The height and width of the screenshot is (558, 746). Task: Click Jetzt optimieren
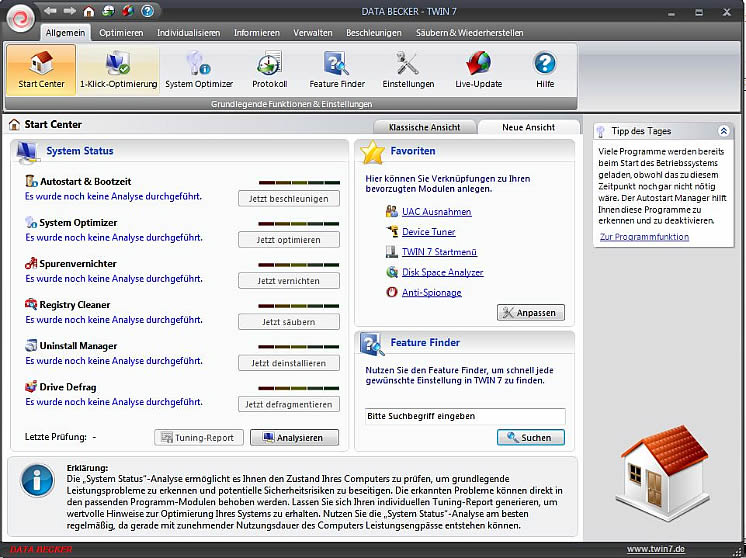[x=289, y=240]
